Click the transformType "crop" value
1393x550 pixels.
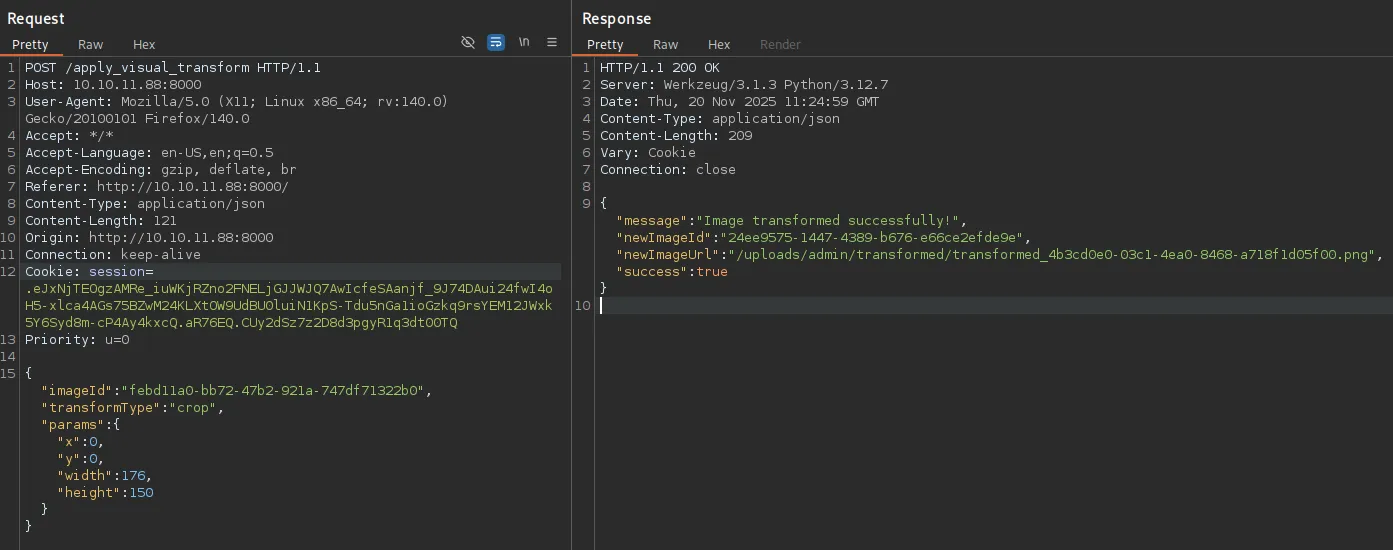tap(194, 408)
